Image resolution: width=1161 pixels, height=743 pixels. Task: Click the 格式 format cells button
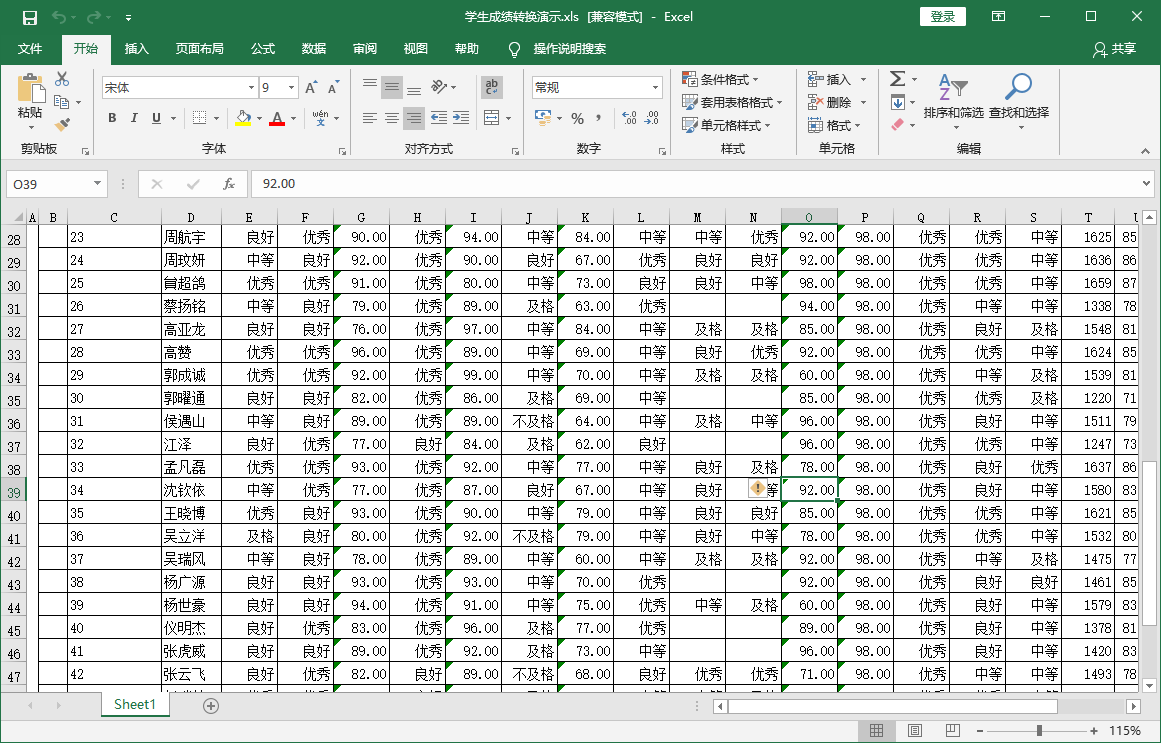[835, 125]
